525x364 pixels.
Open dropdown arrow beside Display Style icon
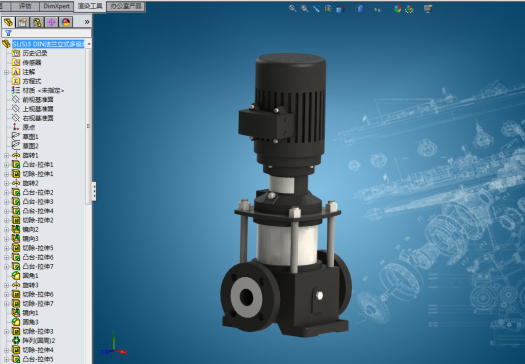(369, 9)
